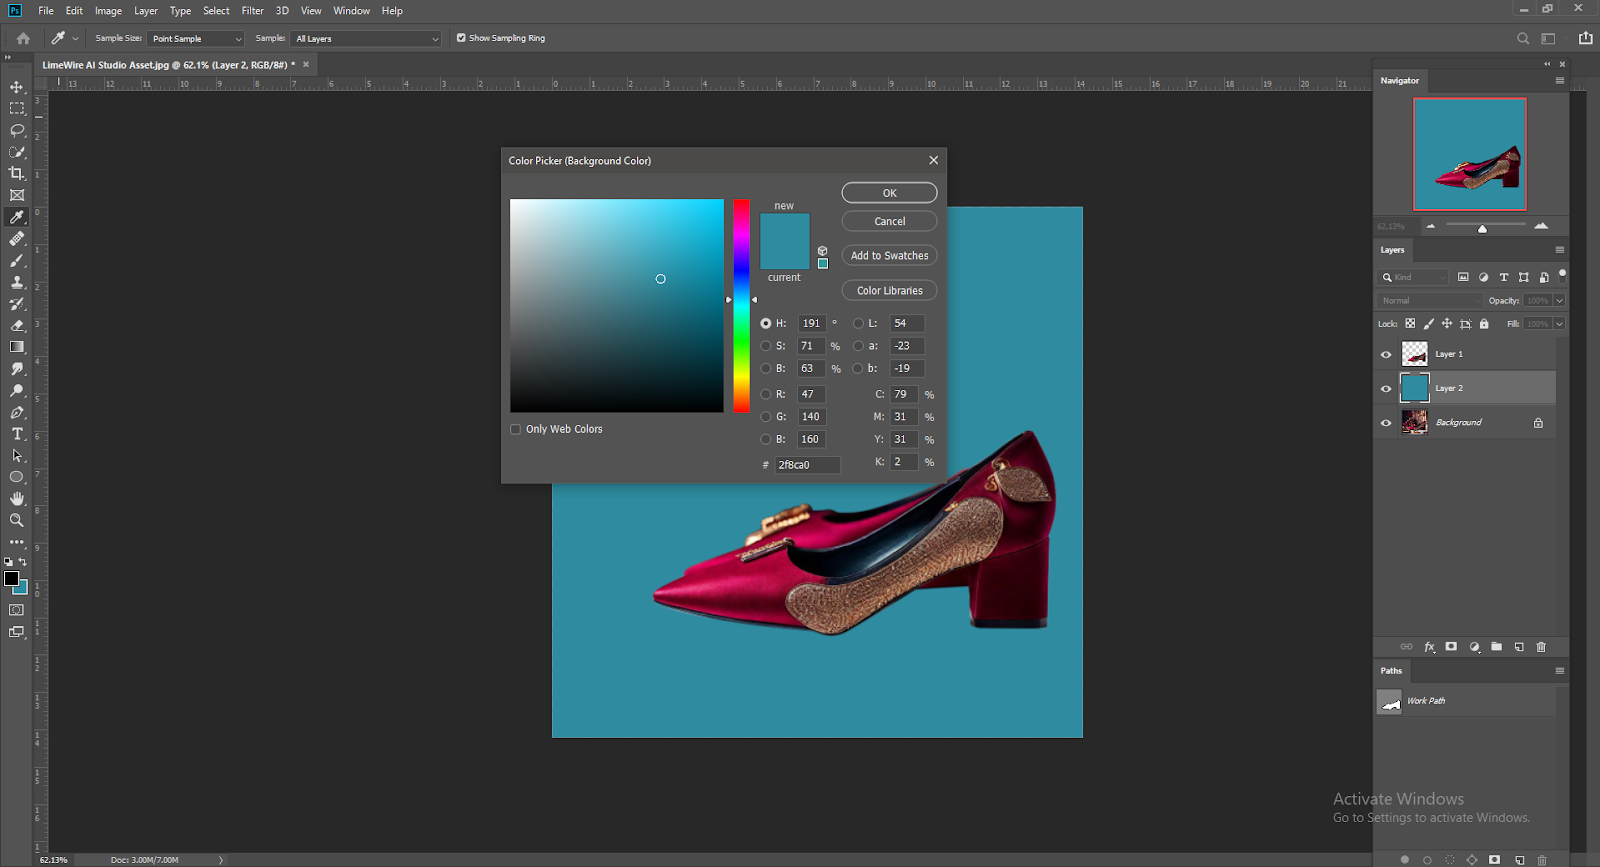The height and width of the screenshot is (867, 1600).
Task: Select the Zoom tool
Action: click(17, 520)
